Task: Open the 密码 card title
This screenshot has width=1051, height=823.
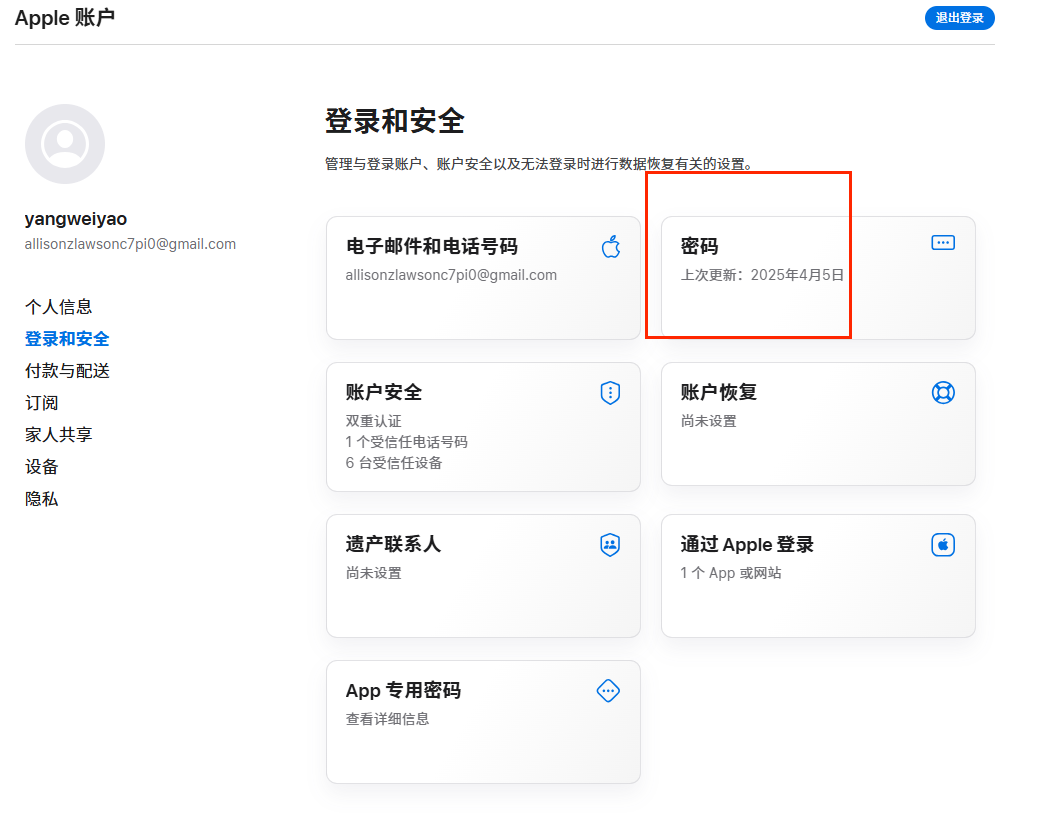Action: (x=700, y=247)
